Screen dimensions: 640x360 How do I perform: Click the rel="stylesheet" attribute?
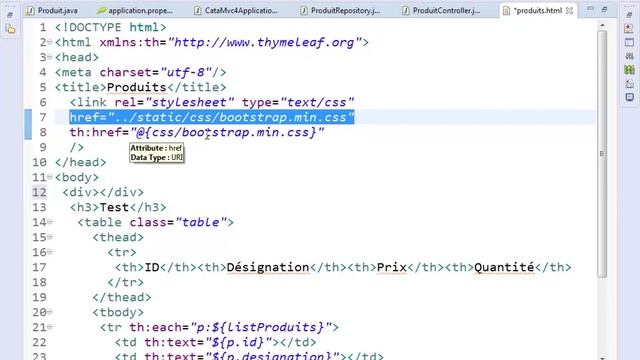point(174,102)
